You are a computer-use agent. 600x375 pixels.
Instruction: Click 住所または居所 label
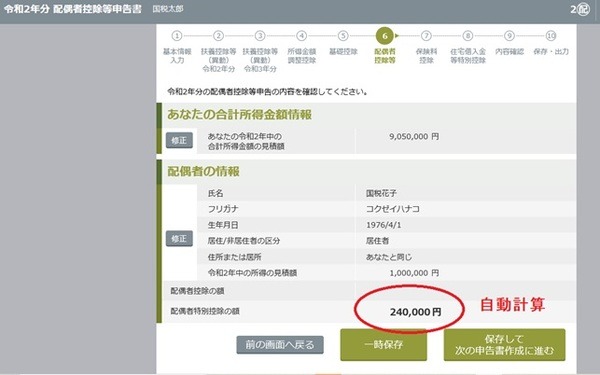tap(234, 257)
